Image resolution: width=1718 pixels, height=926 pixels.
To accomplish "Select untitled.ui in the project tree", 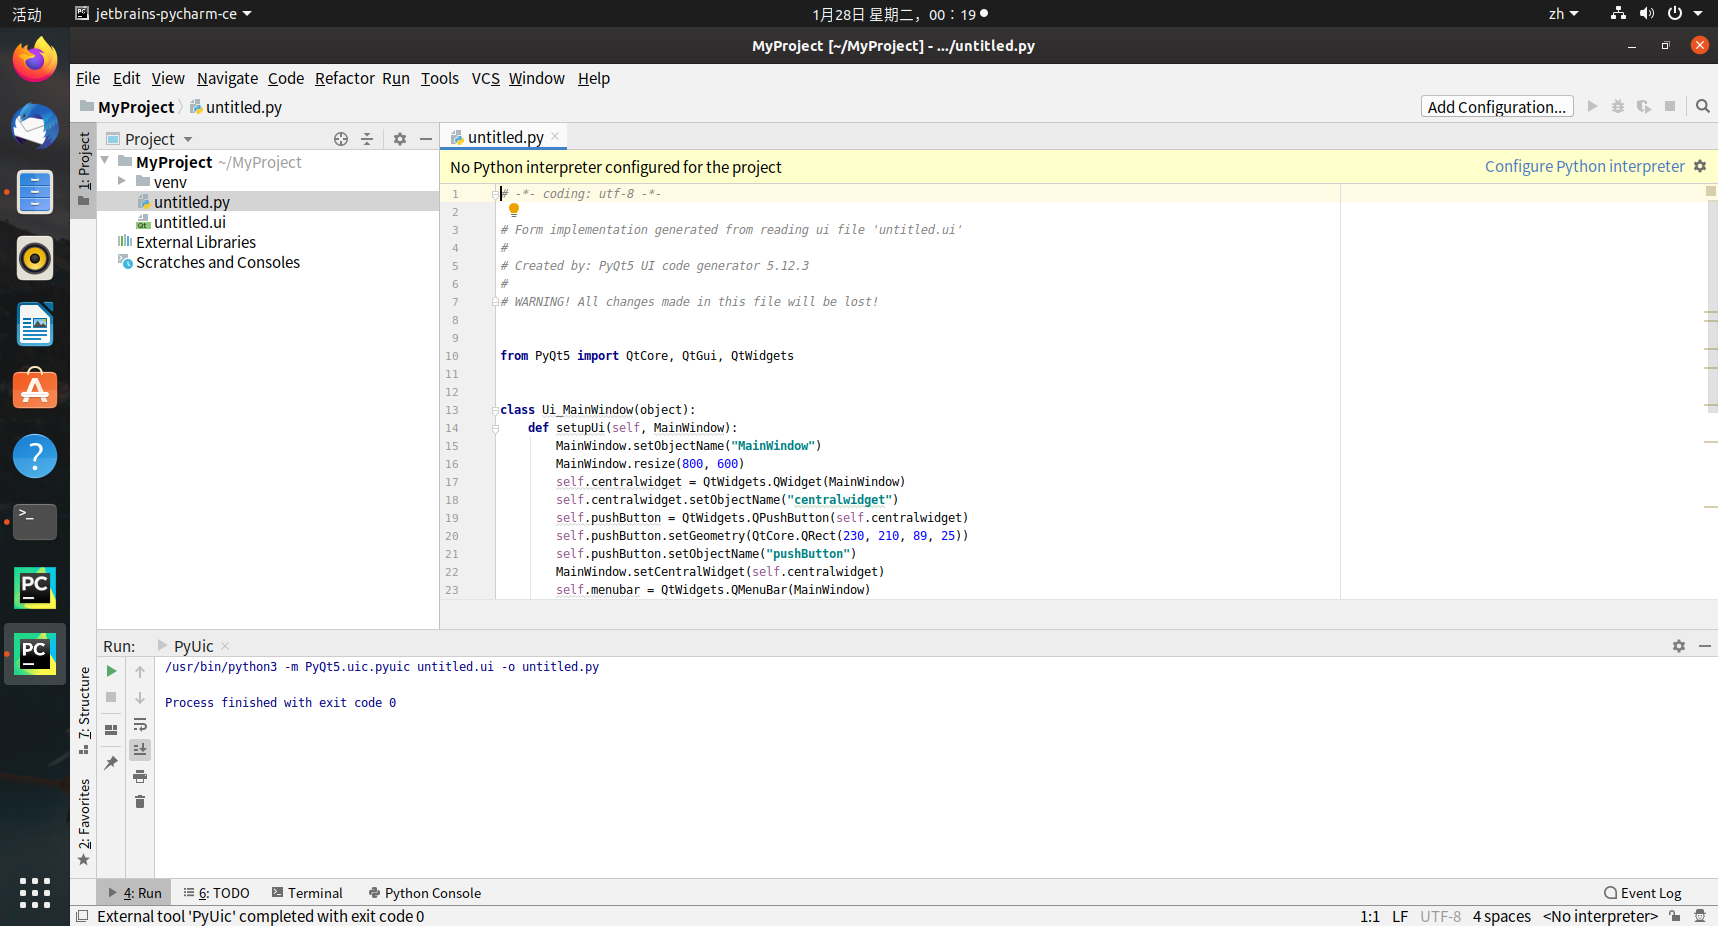I will click(189, 222).
